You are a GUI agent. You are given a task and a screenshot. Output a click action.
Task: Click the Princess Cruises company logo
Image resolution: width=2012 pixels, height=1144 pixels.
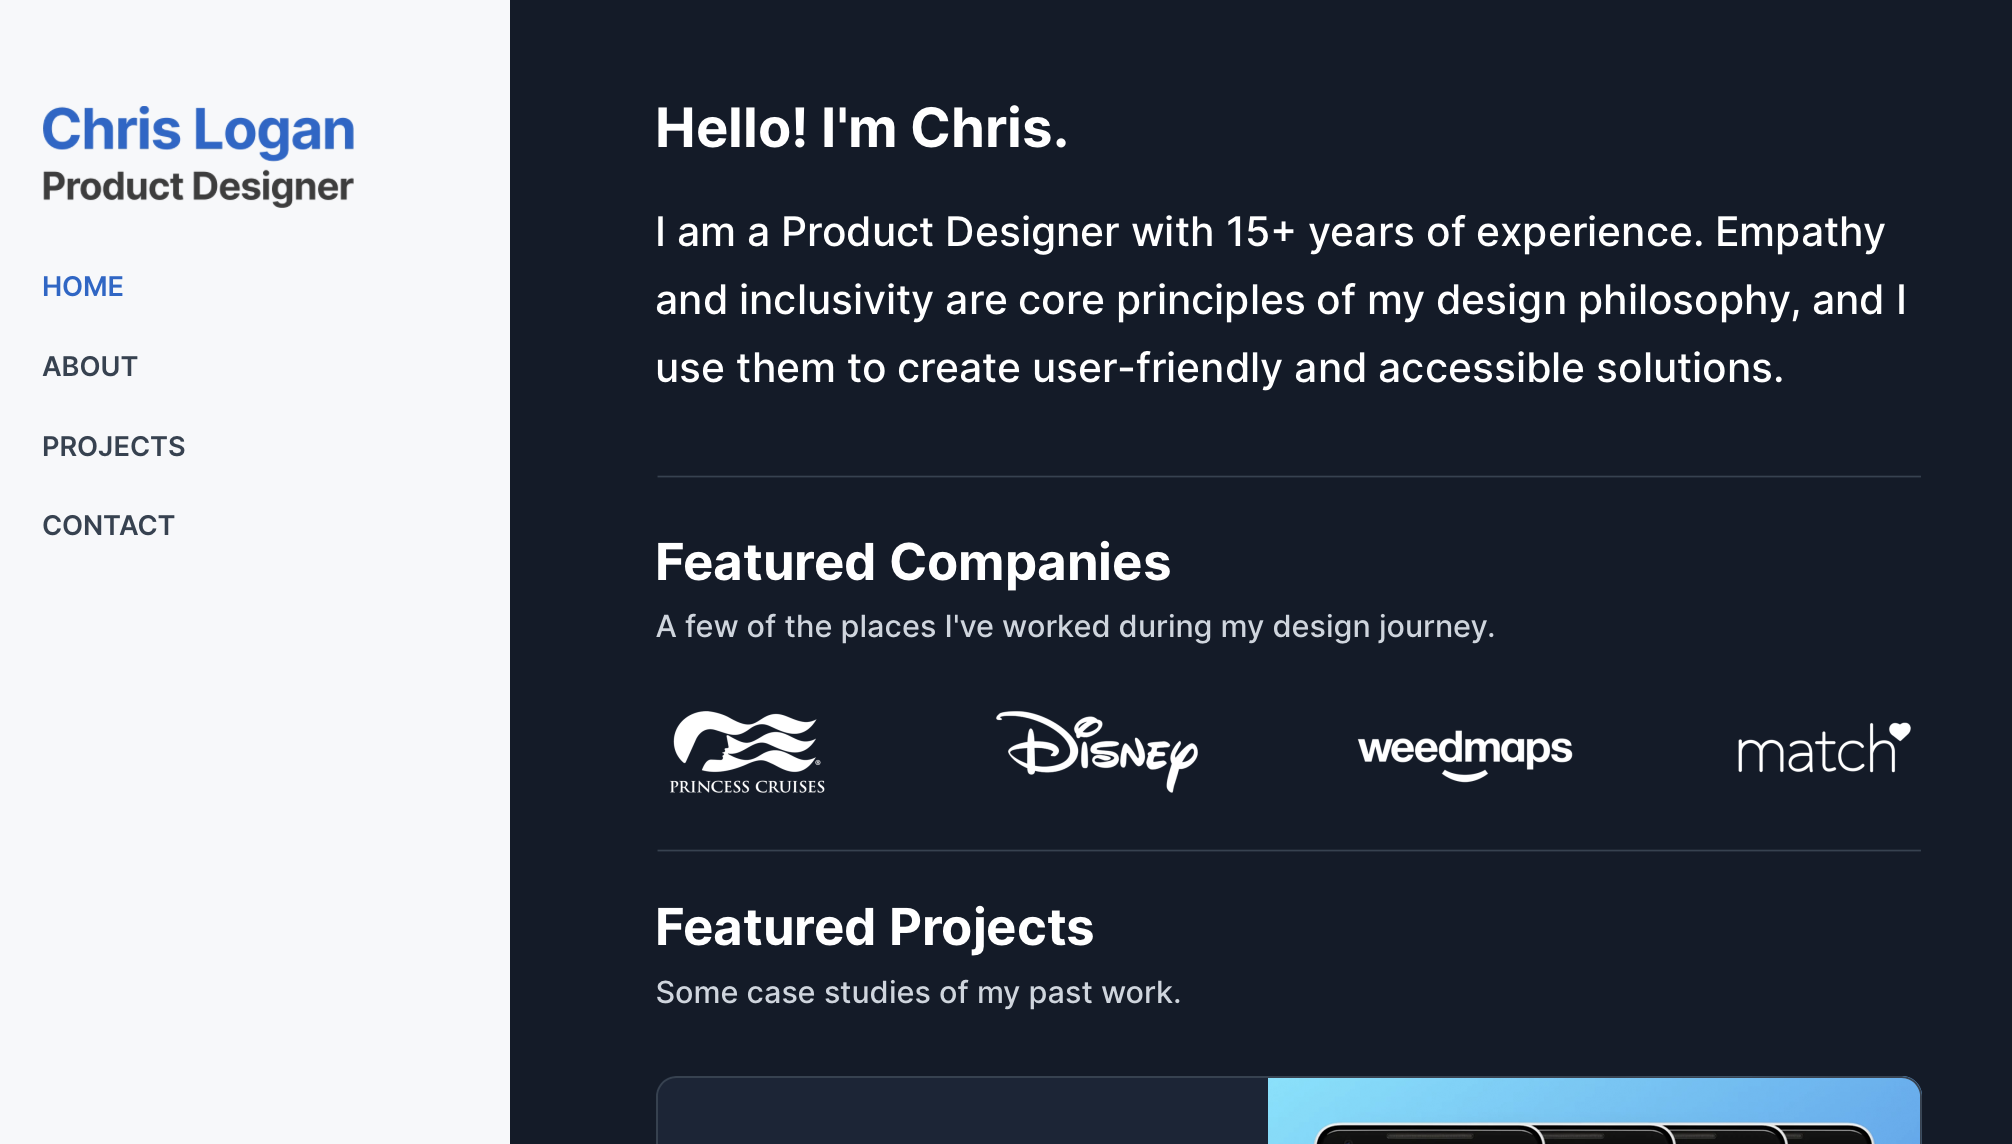click(747, 750)
